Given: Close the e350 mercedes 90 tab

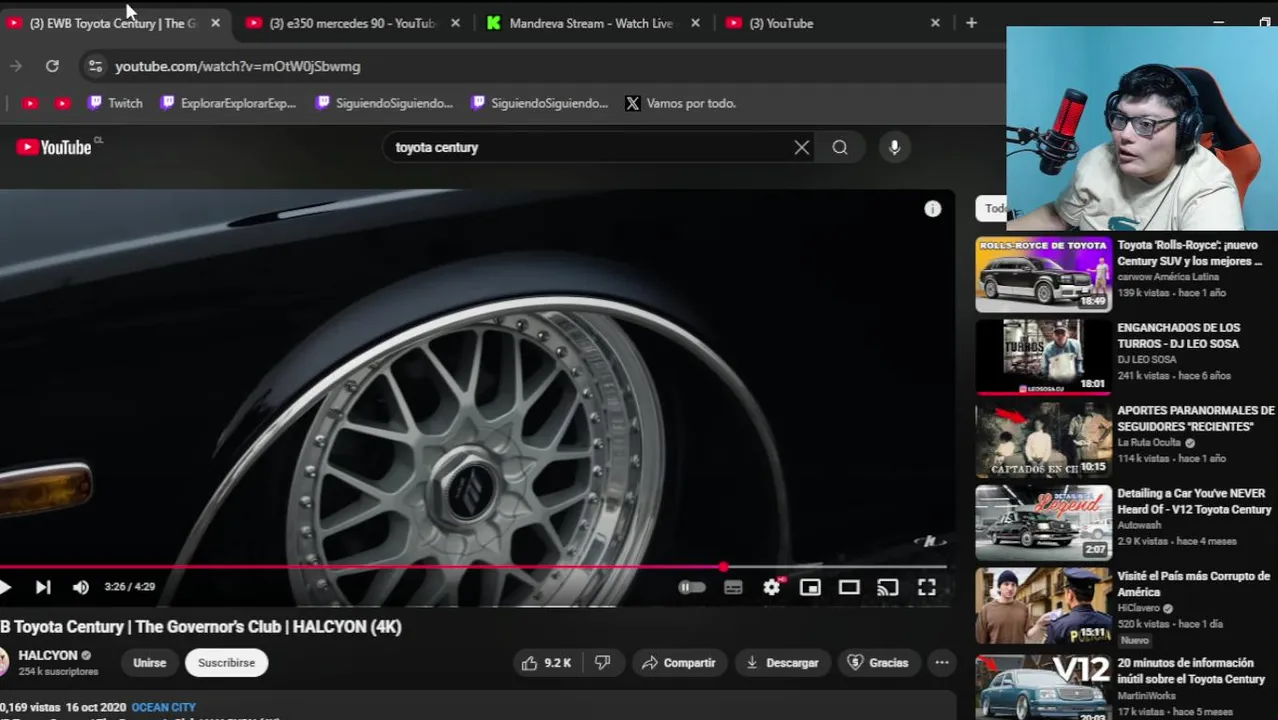Looking at the screenshot, I should coord(455,23).
